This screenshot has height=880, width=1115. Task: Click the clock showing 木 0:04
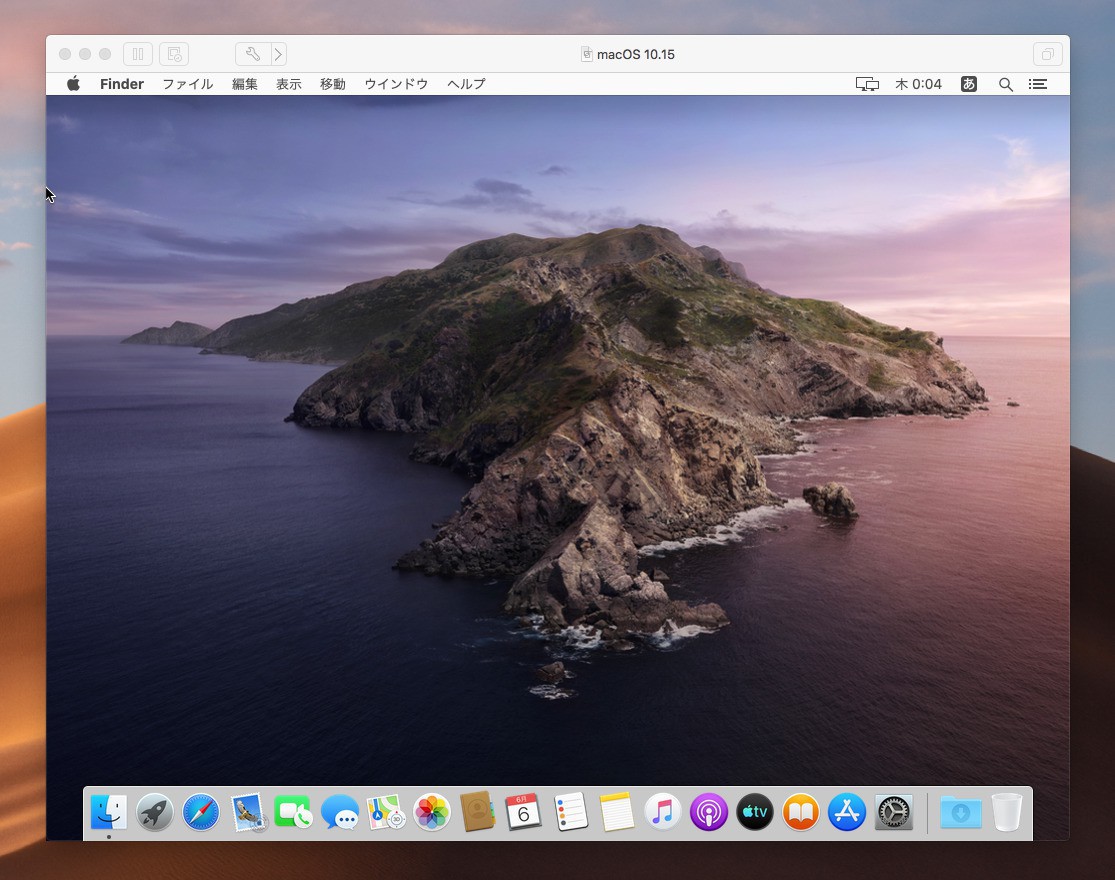pos(918,84)
